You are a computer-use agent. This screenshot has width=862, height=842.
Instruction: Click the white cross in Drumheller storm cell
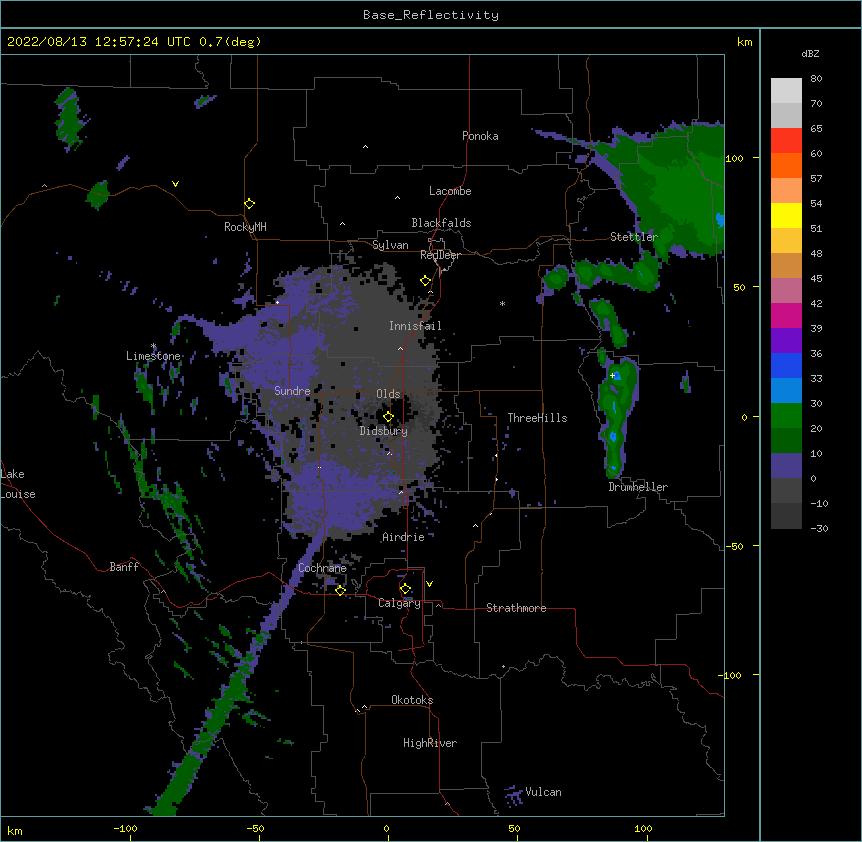point(612,376)
